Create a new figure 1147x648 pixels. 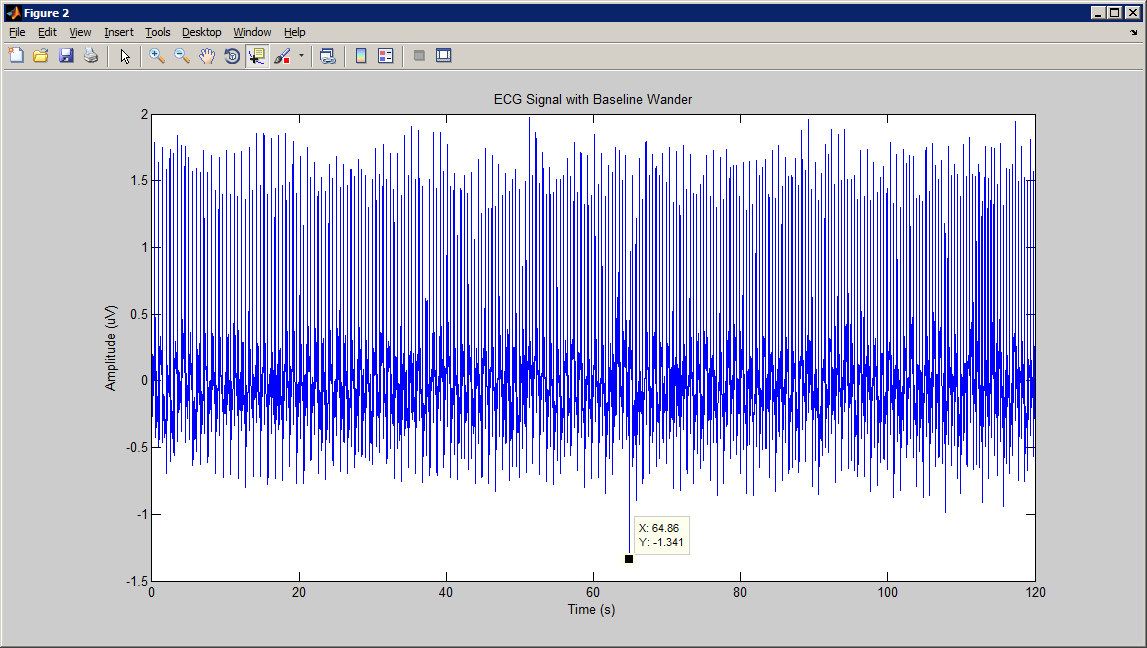16,55
